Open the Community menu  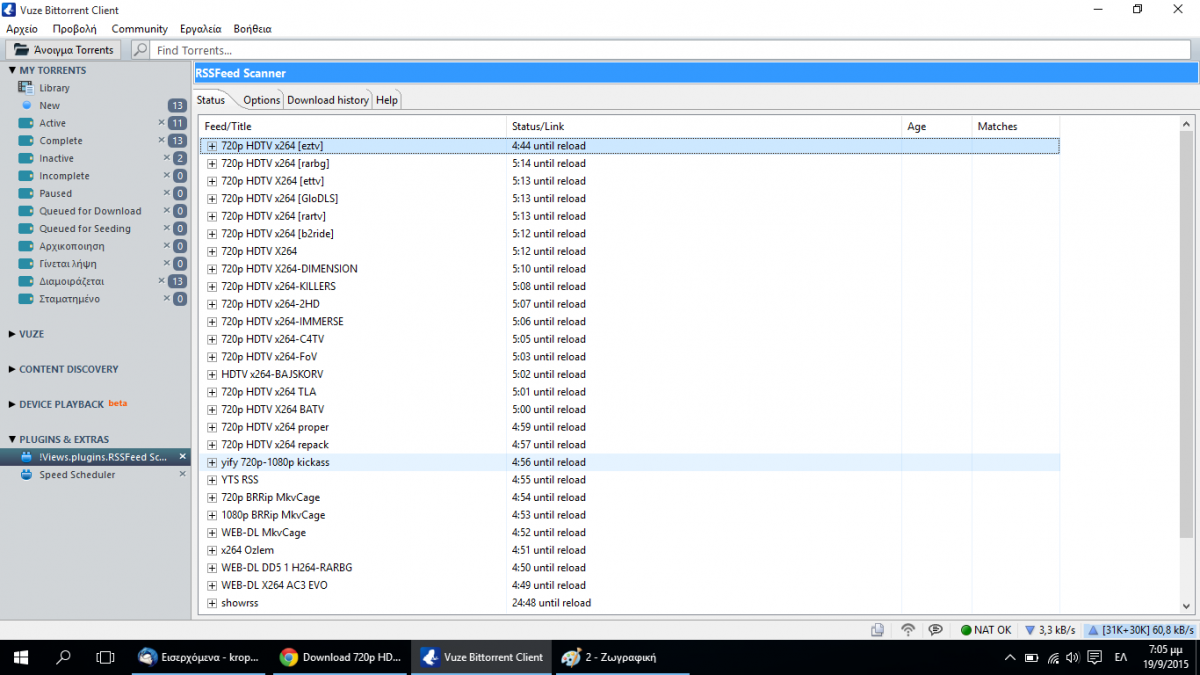(140, 29)
